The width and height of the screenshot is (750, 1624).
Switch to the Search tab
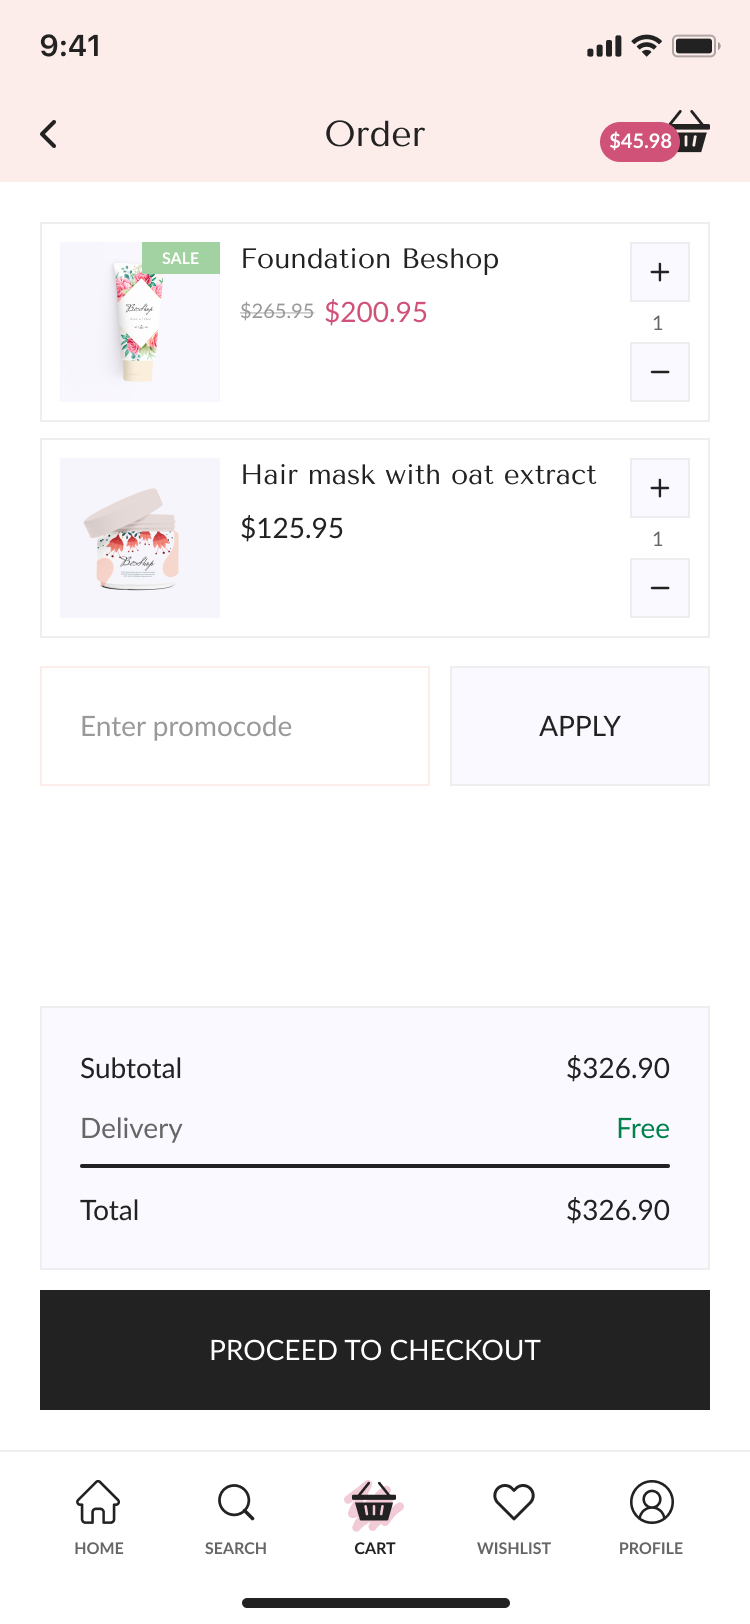(x=236, y=1517)
